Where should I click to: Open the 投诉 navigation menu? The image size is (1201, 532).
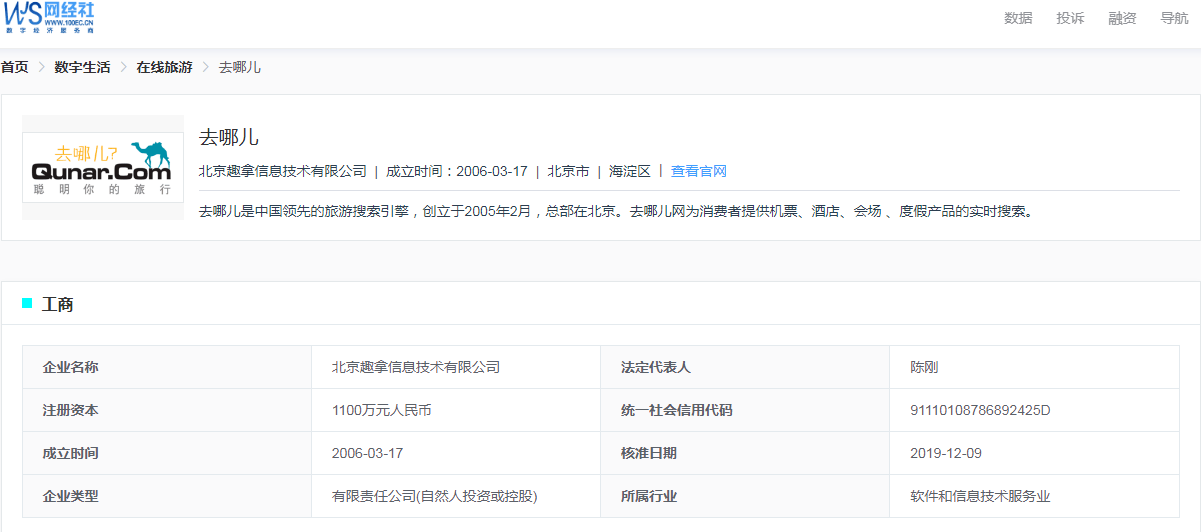pos(1070,18)
